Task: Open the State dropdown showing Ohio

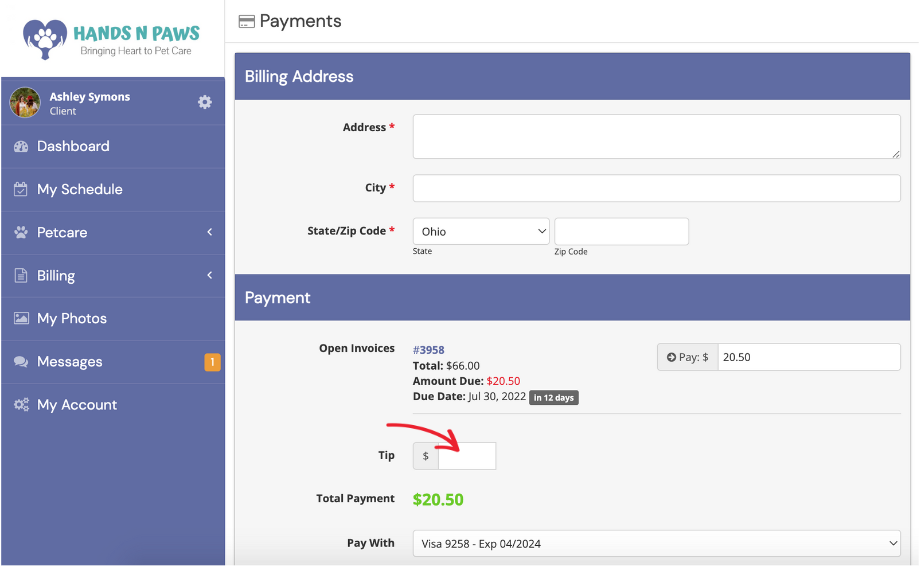Action: (481, 231)
